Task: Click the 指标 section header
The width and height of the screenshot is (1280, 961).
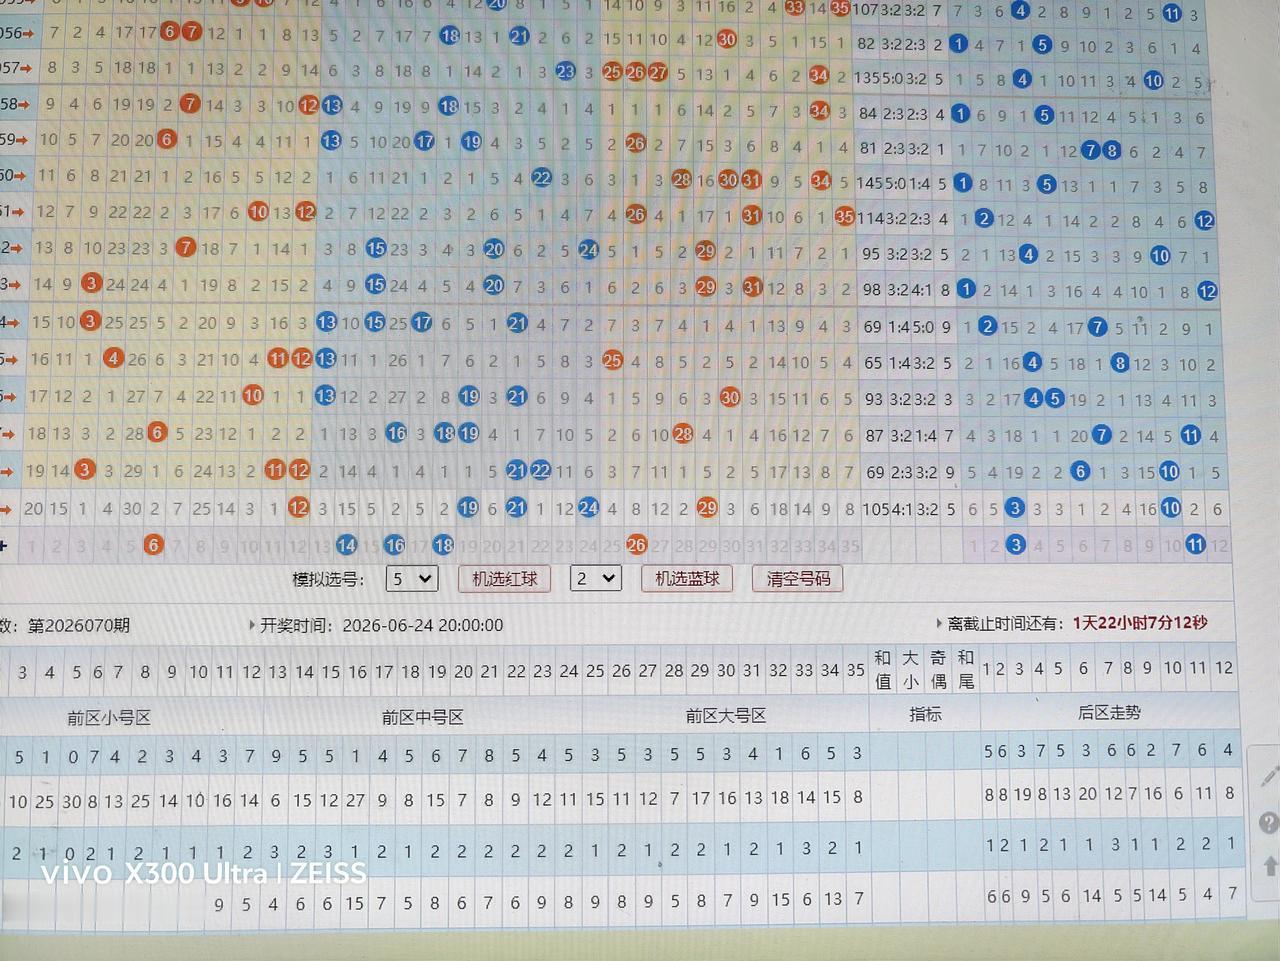Action: 925,714
